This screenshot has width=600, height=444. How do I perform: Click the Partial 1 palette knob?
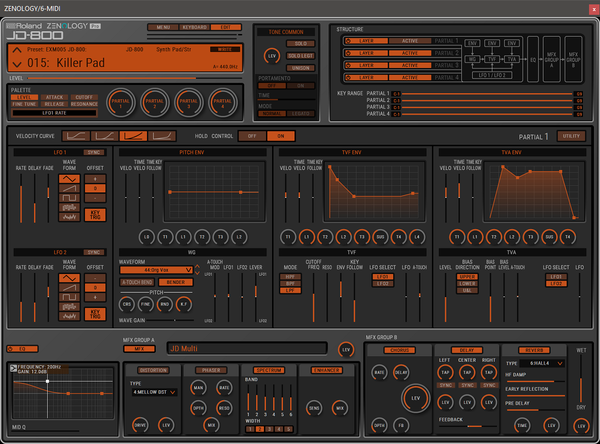[121, 102]
